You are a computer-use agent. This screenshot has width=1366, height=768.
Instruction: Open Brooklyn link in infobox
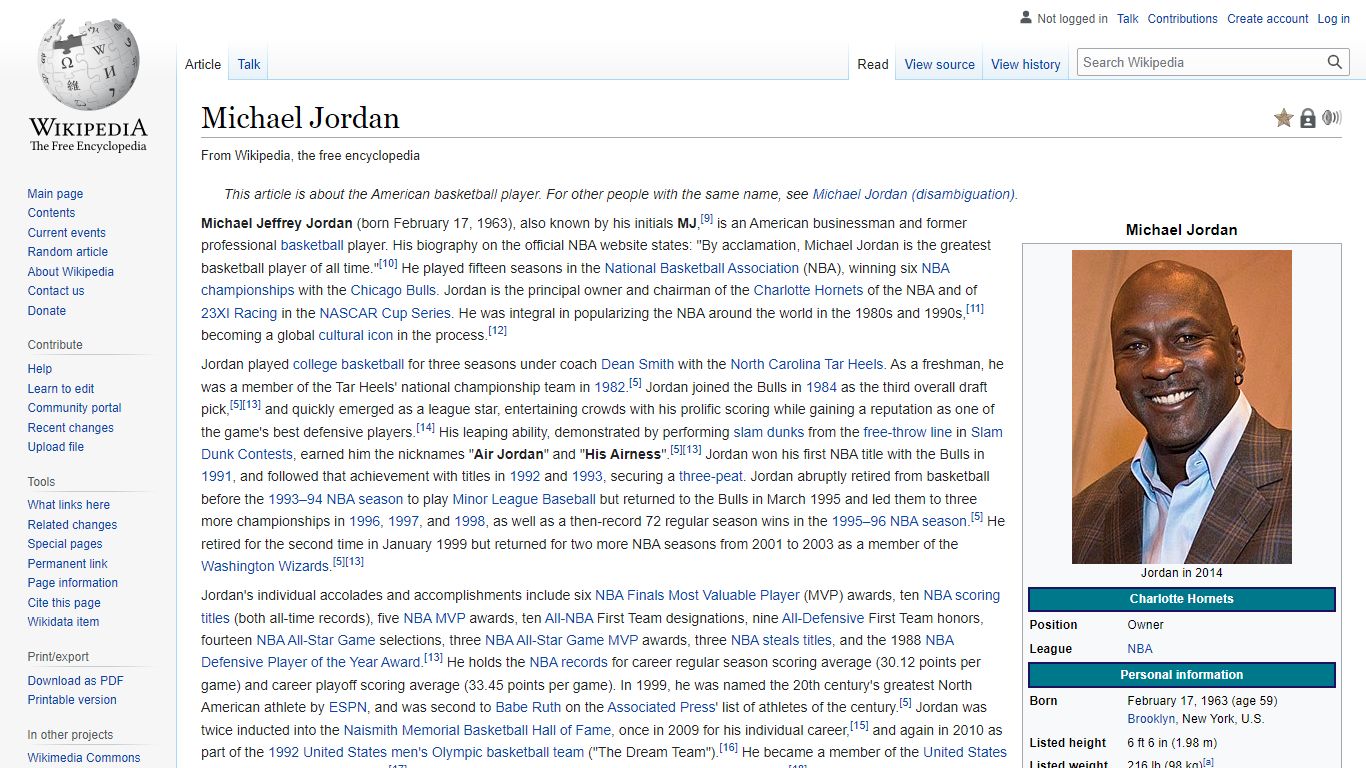(x=1151, y=719)
